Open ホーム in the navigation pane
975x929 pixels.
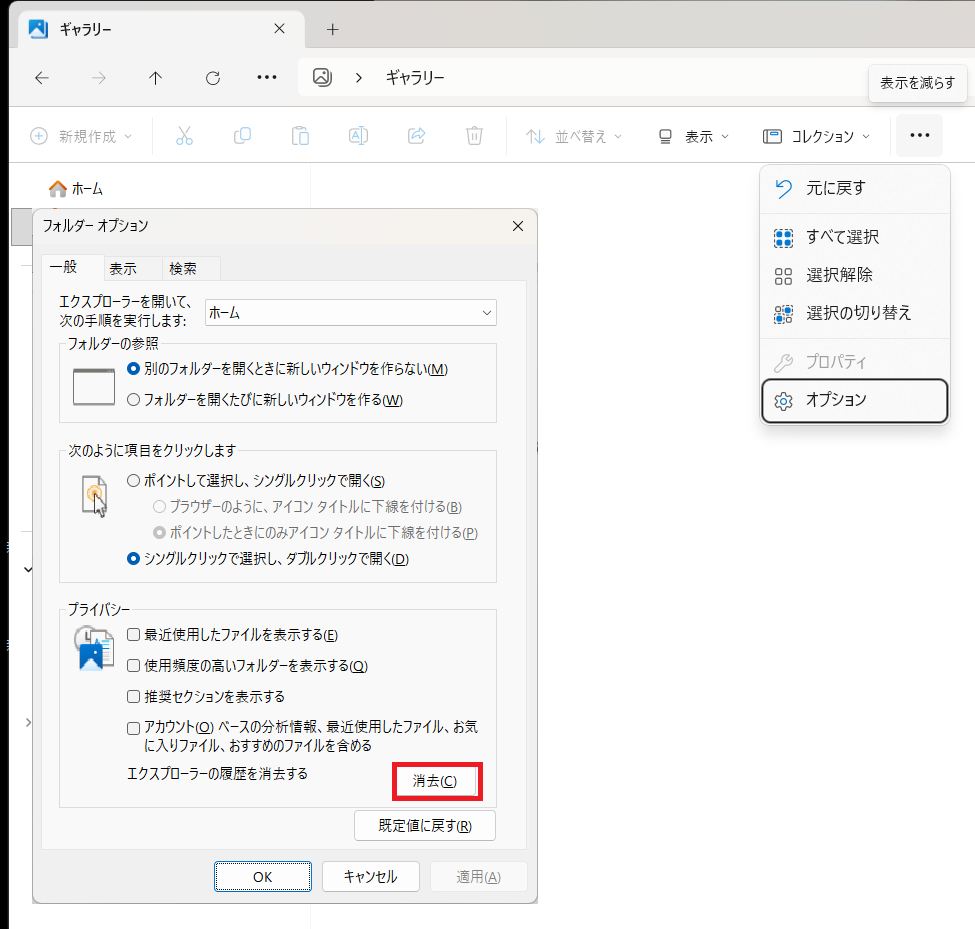coord(76,188)
